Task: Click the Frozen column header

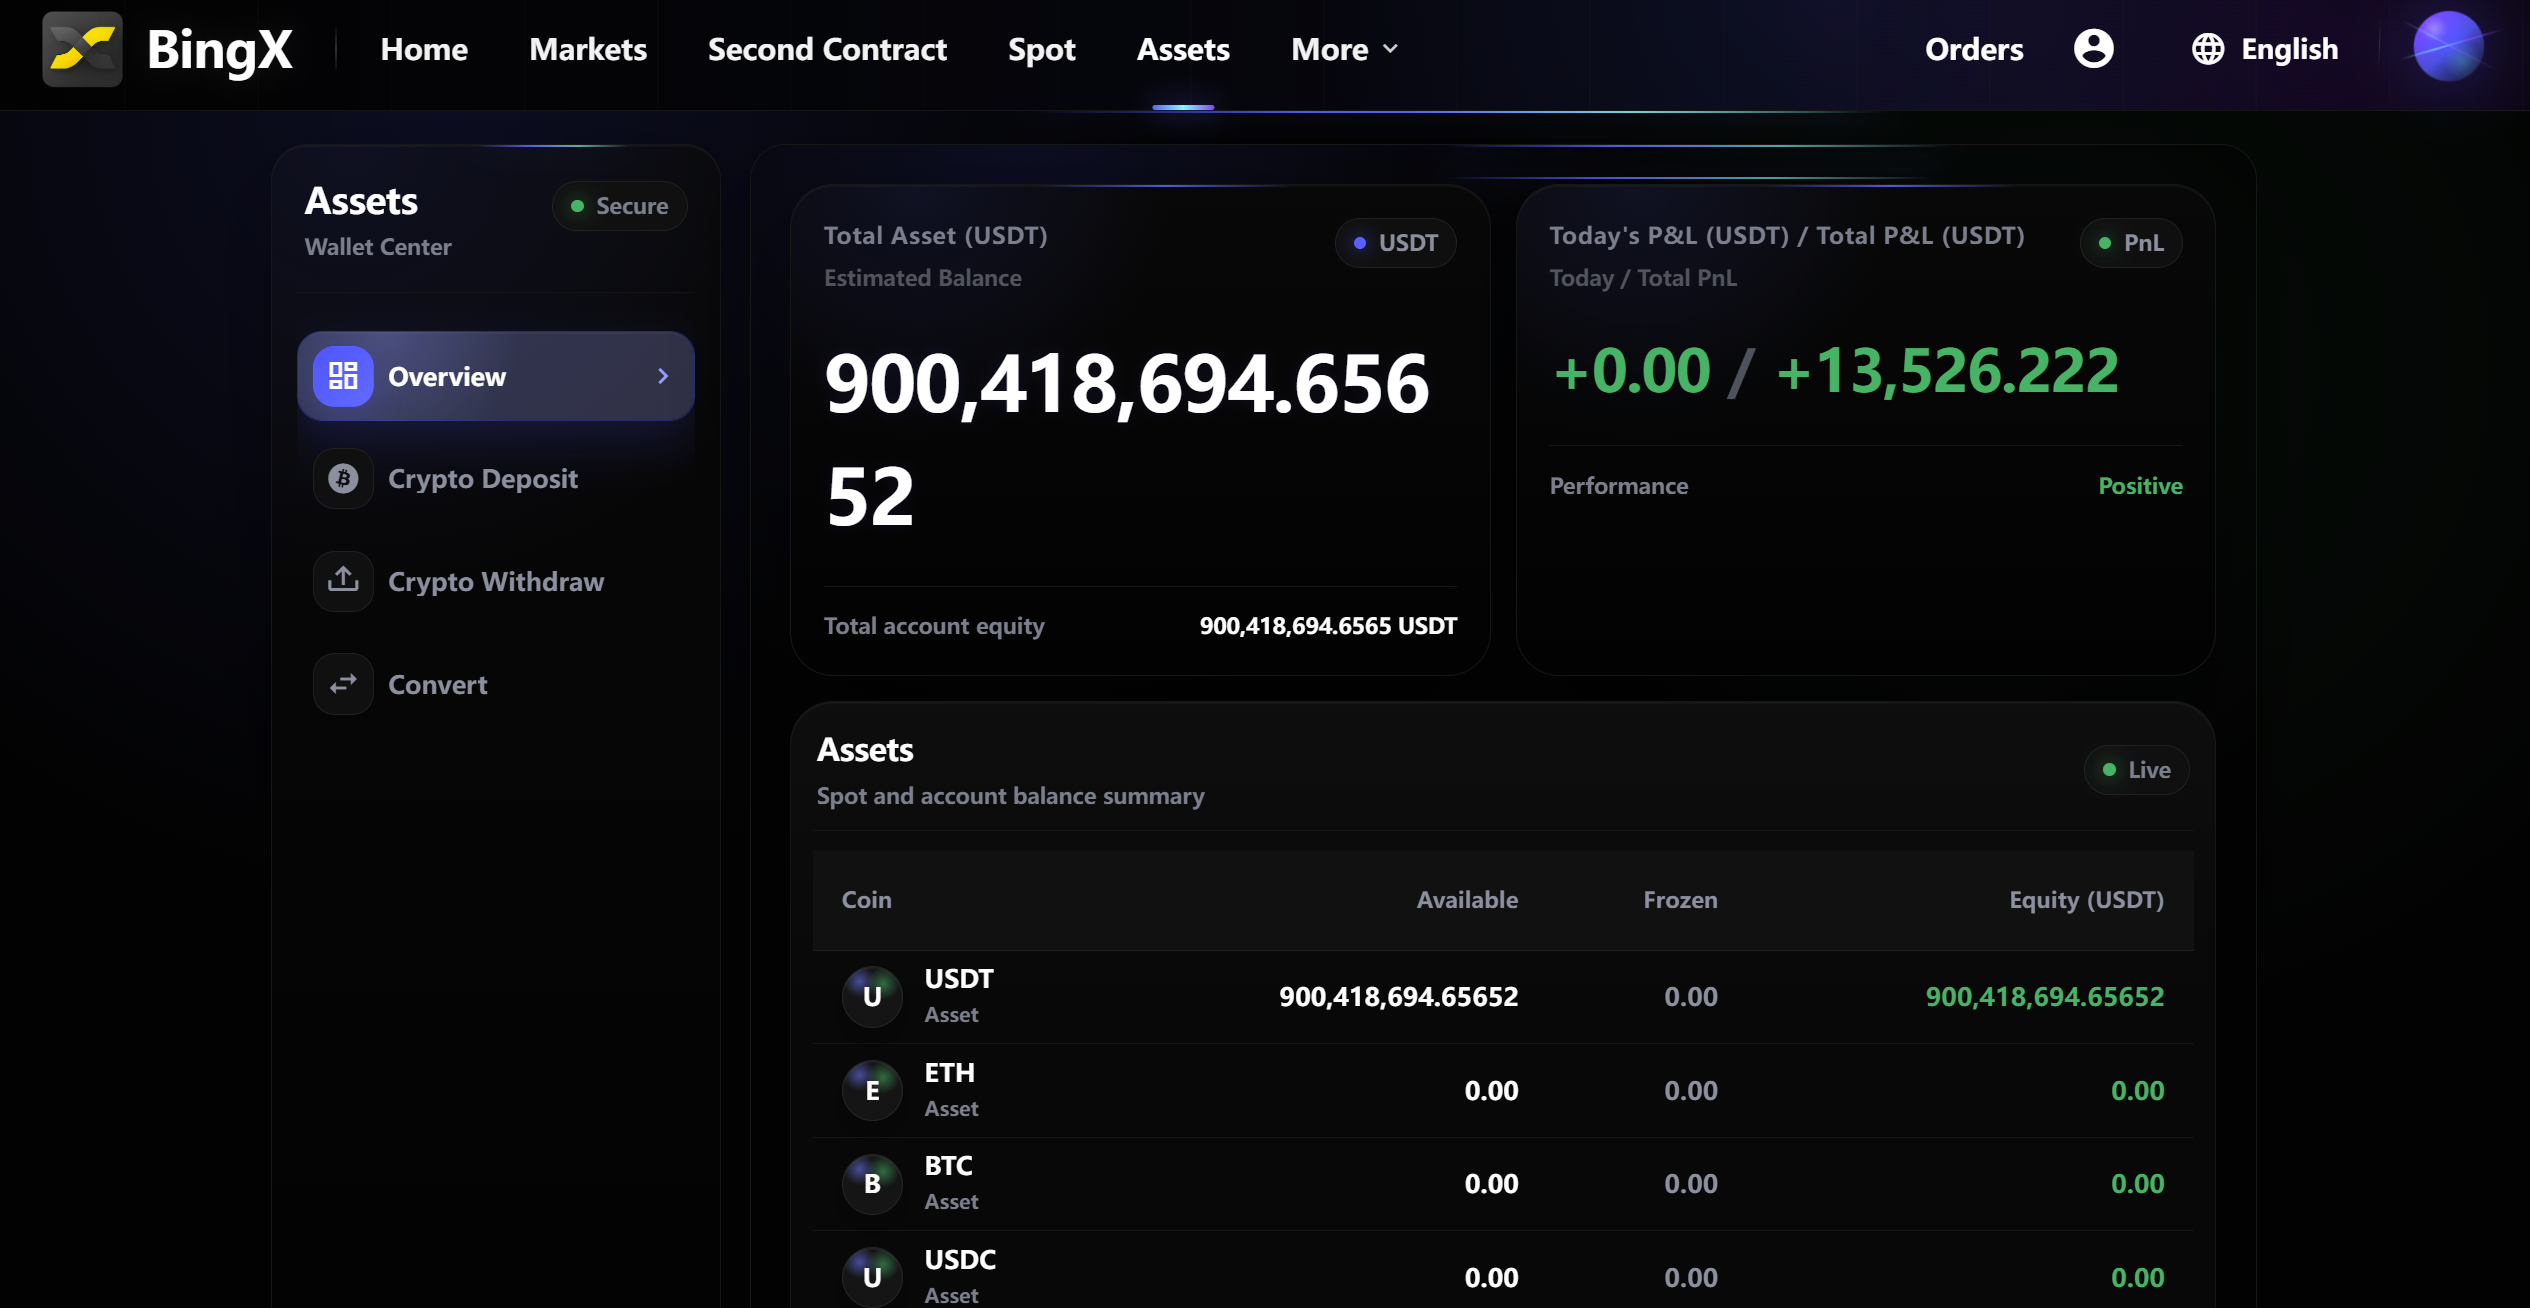Action: 1680,900
